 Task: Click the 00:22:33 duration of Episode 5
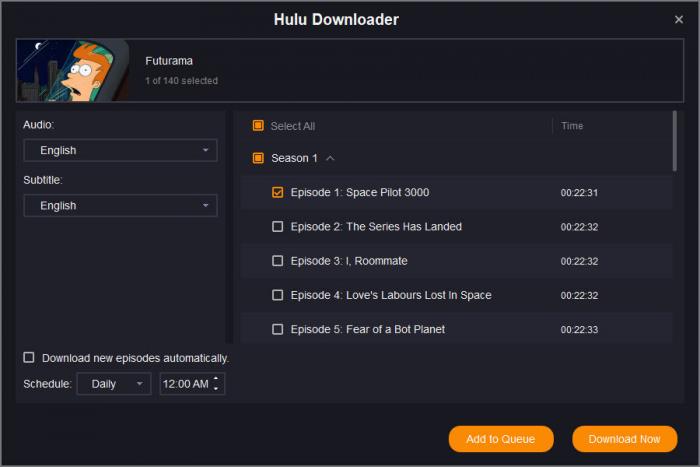[x=579, y=329]
